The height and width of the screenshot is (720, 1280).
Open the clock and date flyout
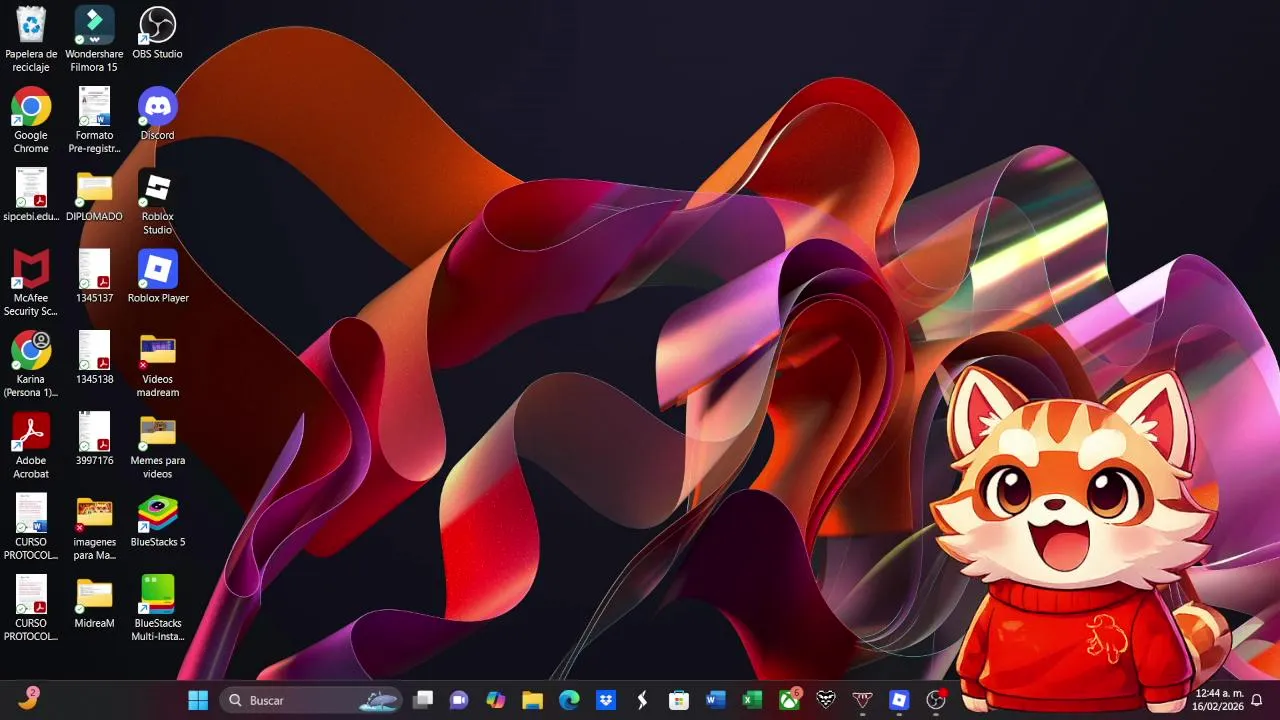point(1219,700)
